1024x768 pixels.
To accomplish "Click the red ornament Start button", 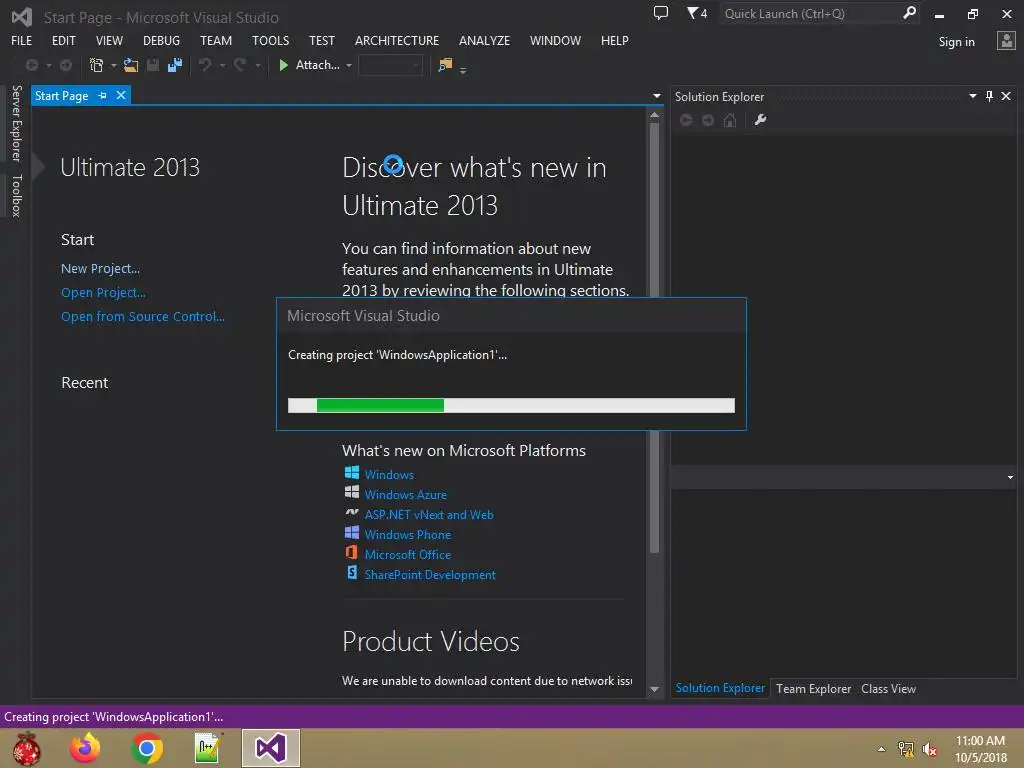I will pos(27,748).
